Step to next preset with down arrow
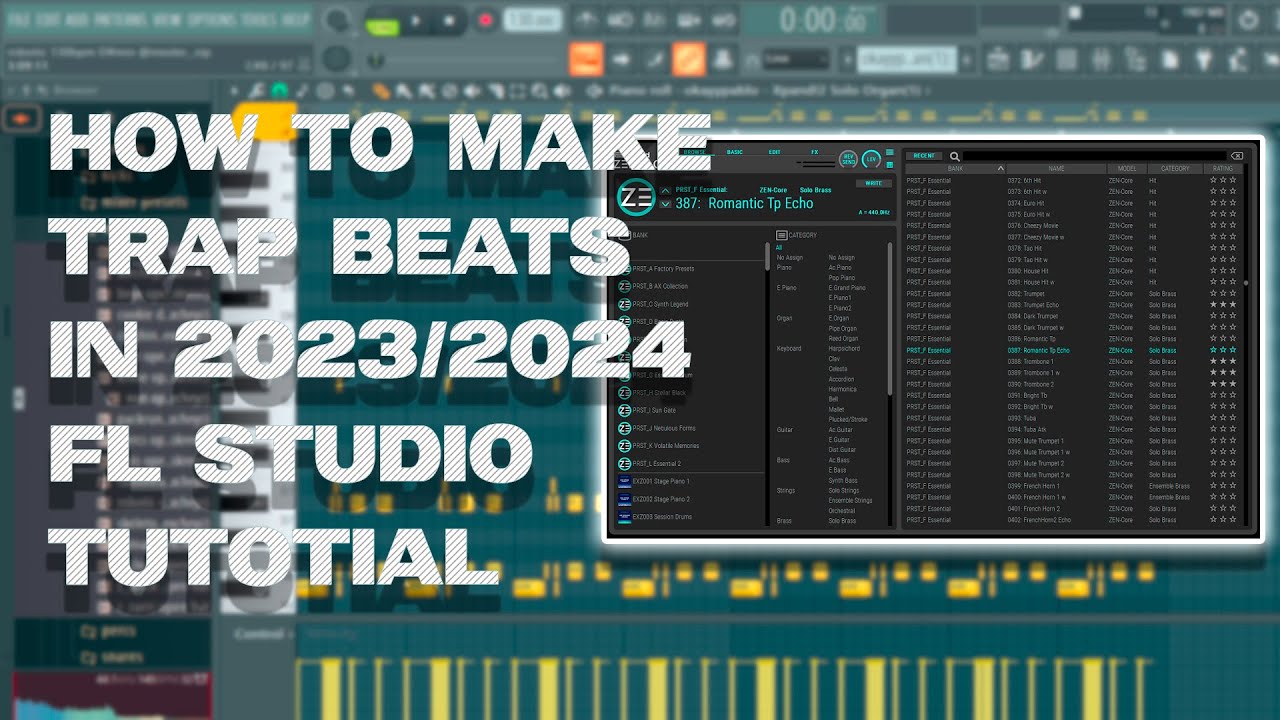Screen dimensions: 1280x720 click(x=666, y=204)
